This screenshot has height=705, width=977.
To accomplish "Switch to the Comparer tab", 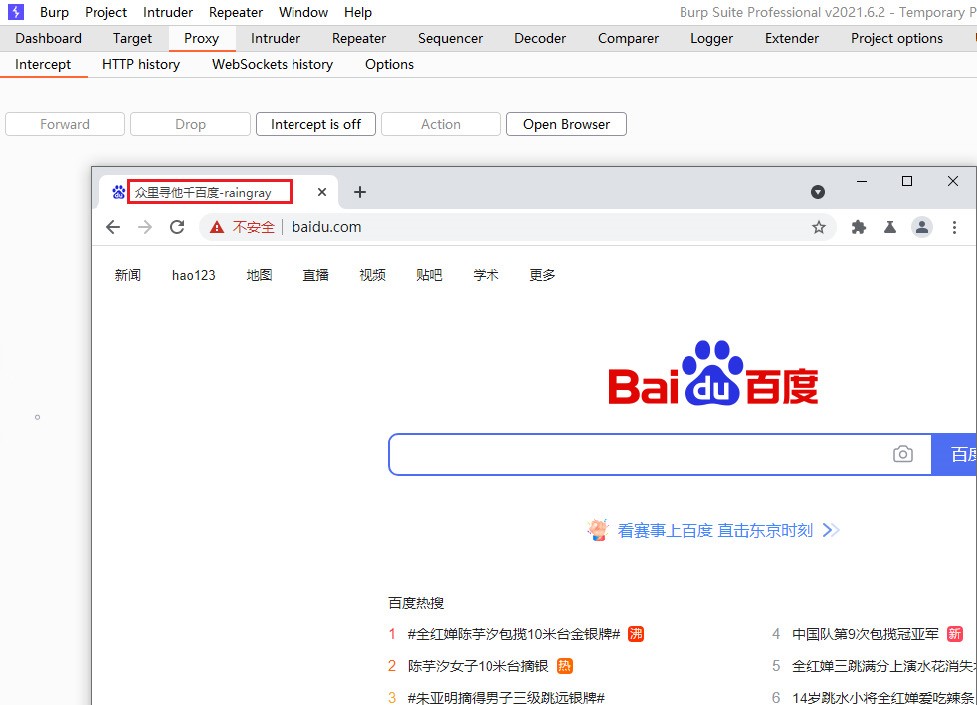I will click(x=628, y=38).
